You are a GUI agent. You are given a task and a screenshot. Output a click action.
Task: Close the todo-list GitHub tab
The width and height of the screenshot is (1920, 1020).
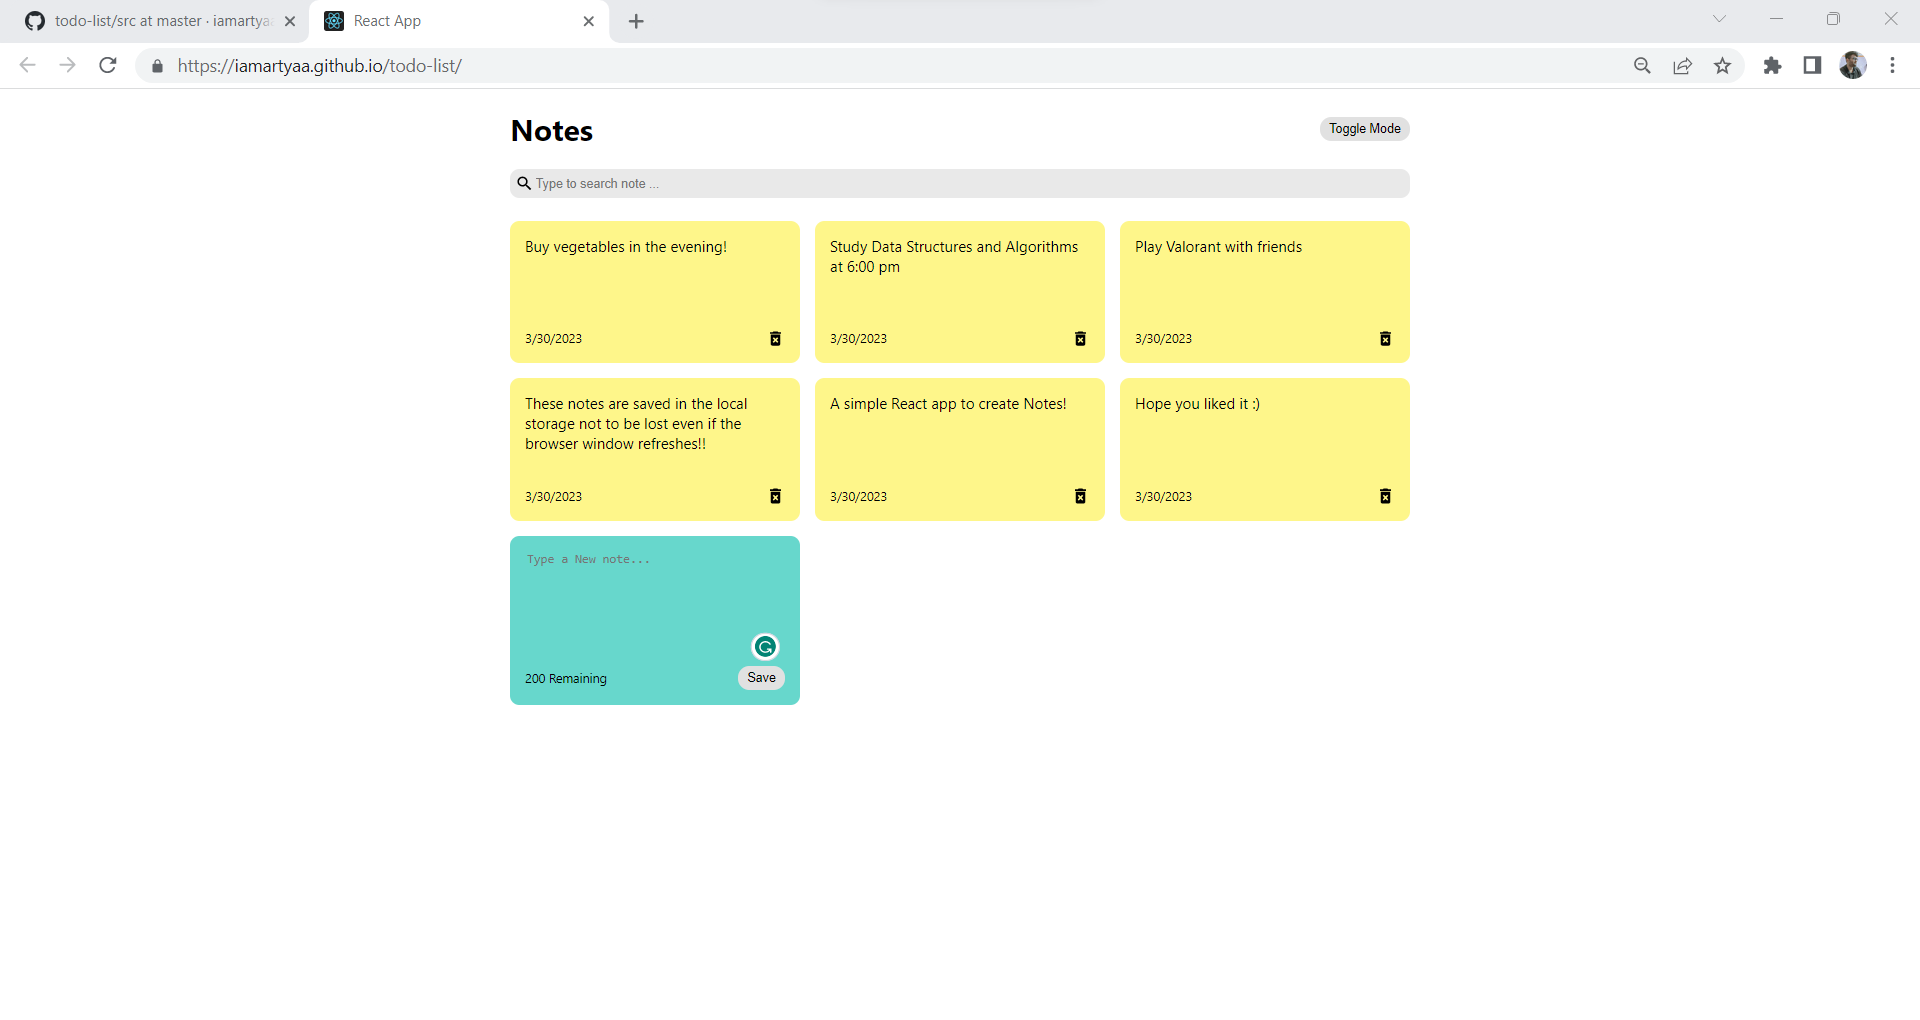point(290,21)
